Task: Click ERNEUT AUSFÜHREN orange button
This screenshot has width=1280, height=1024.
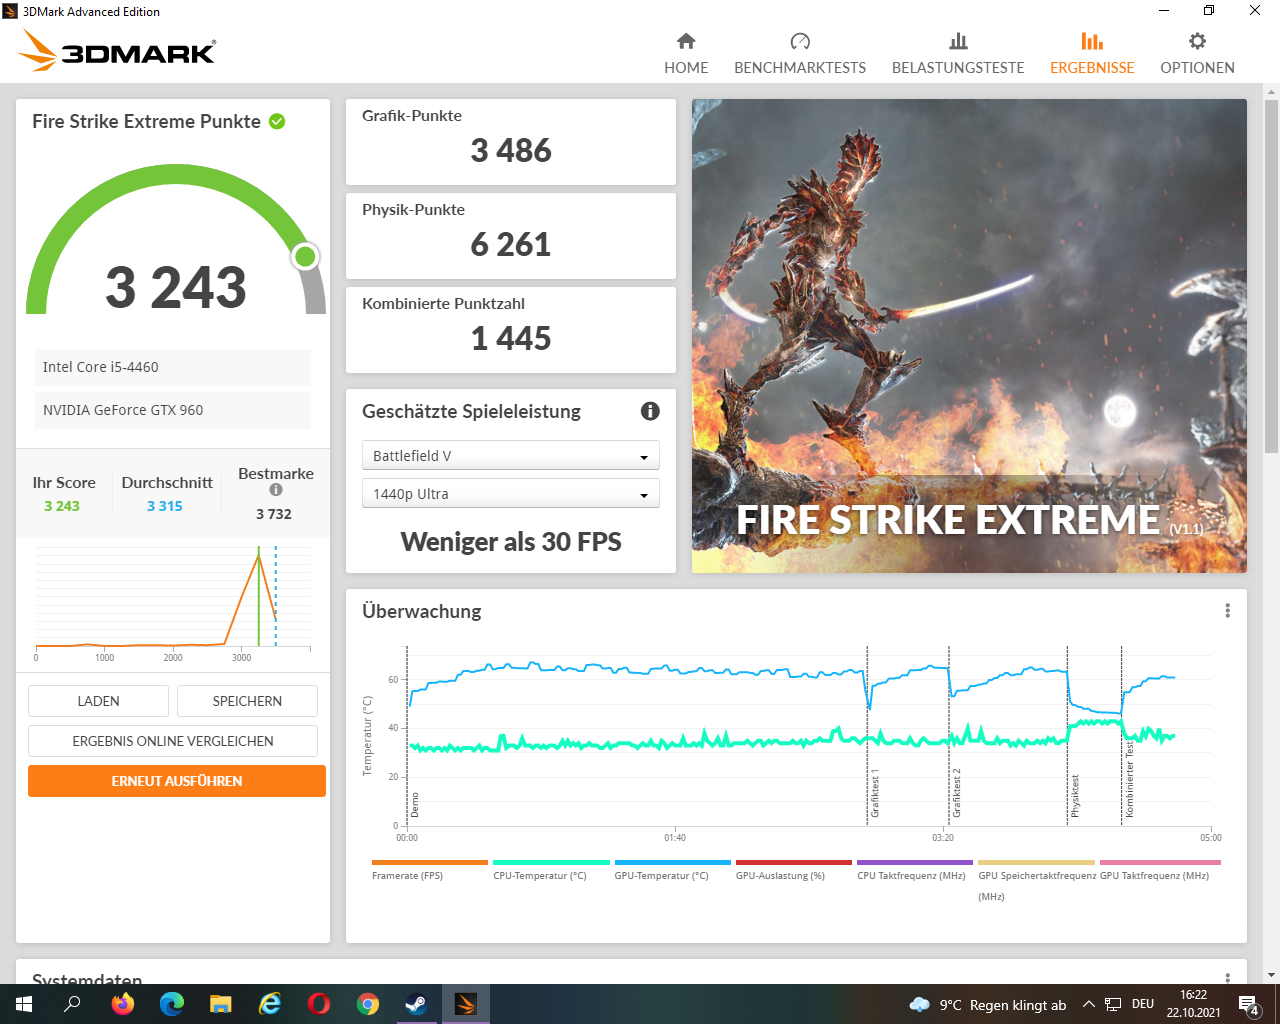Action: [177, 781]
